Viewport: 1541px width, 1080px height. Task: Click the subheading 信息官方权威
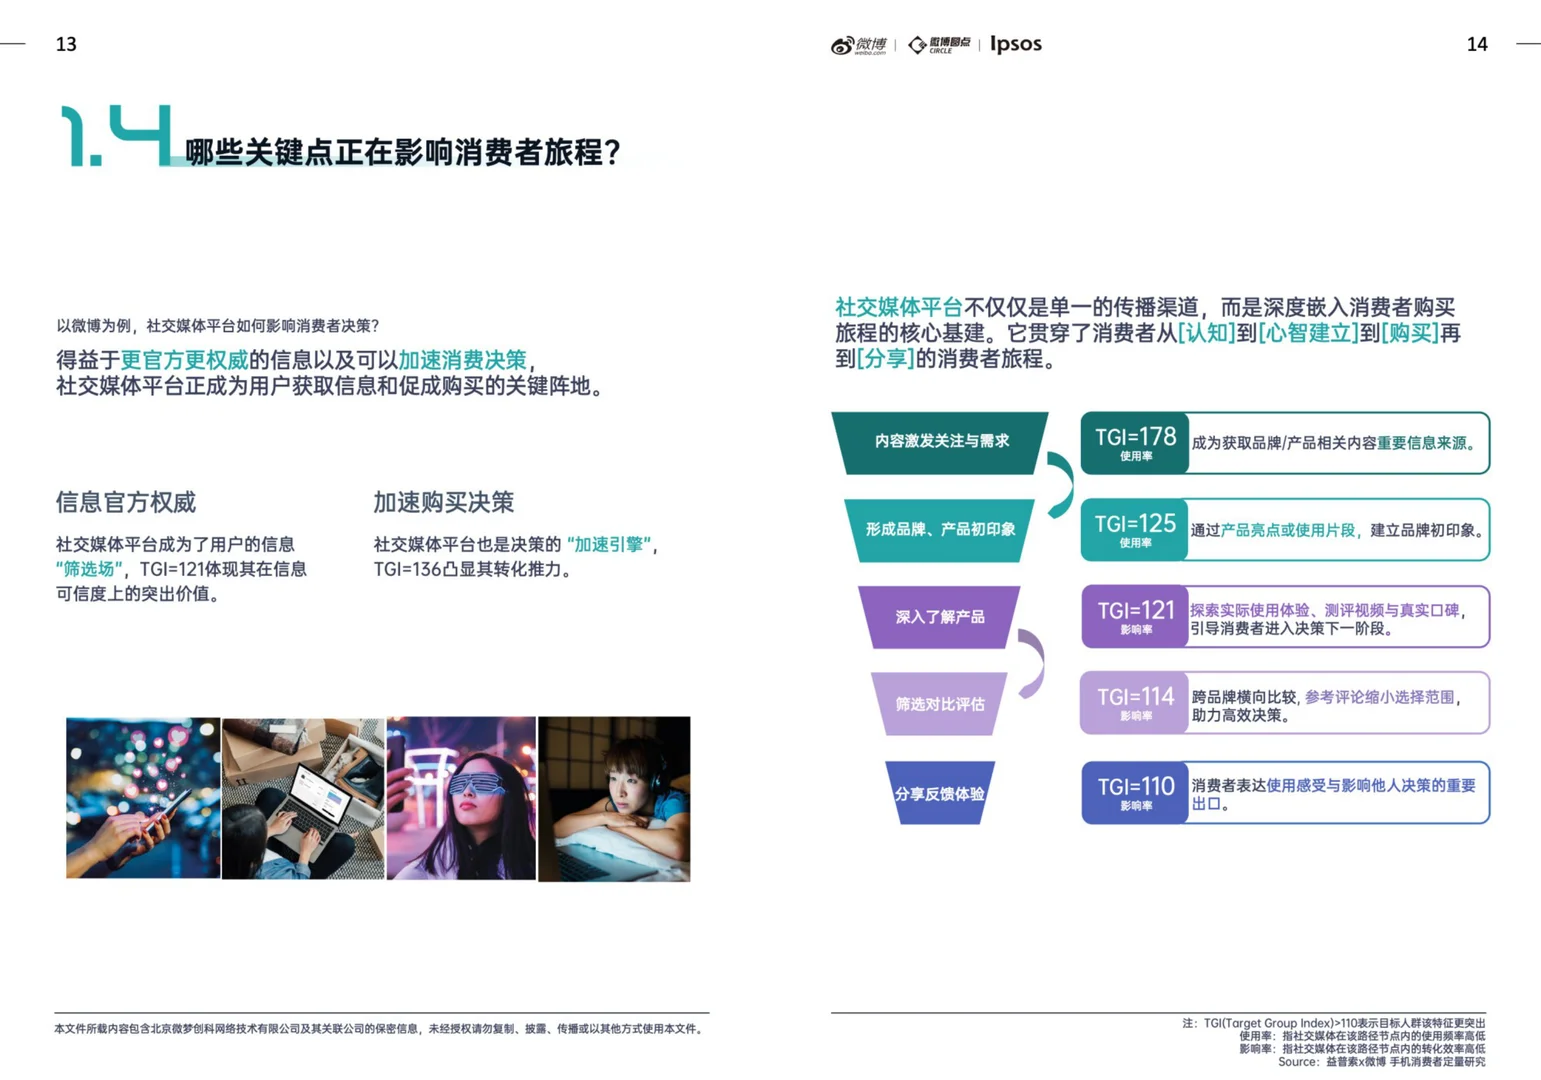[126, 502]
